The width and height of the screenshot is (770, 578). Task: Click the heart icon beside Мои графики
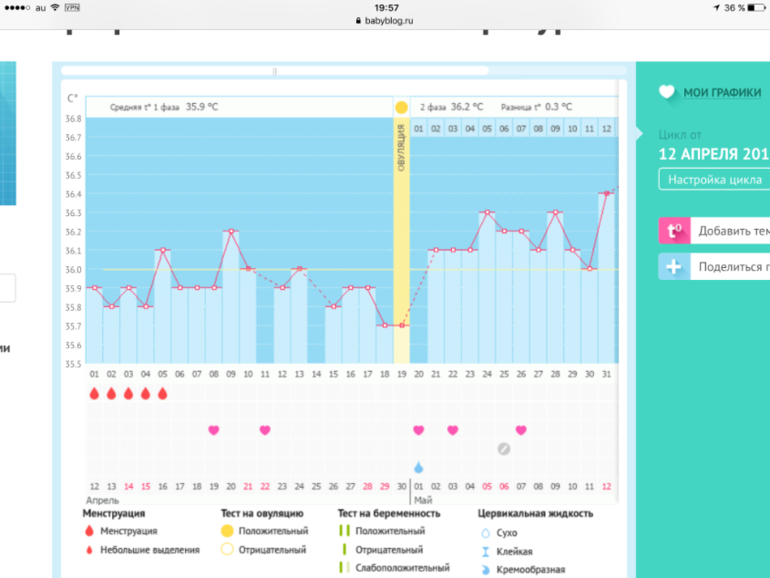tap(666, 93)
